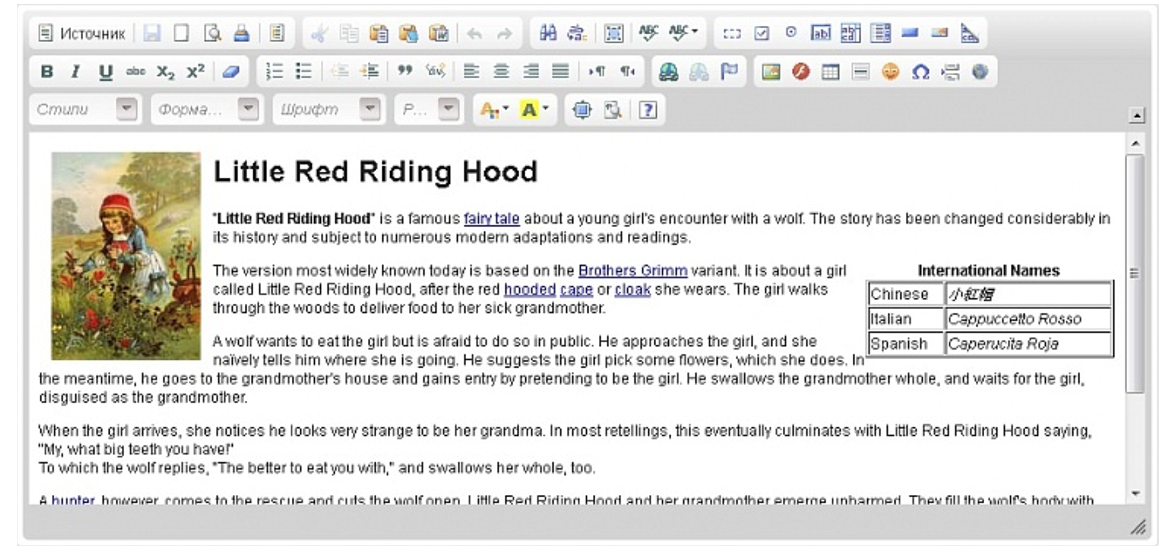Insert a Flash object
1168x558 pixels.
click(801, 72)
